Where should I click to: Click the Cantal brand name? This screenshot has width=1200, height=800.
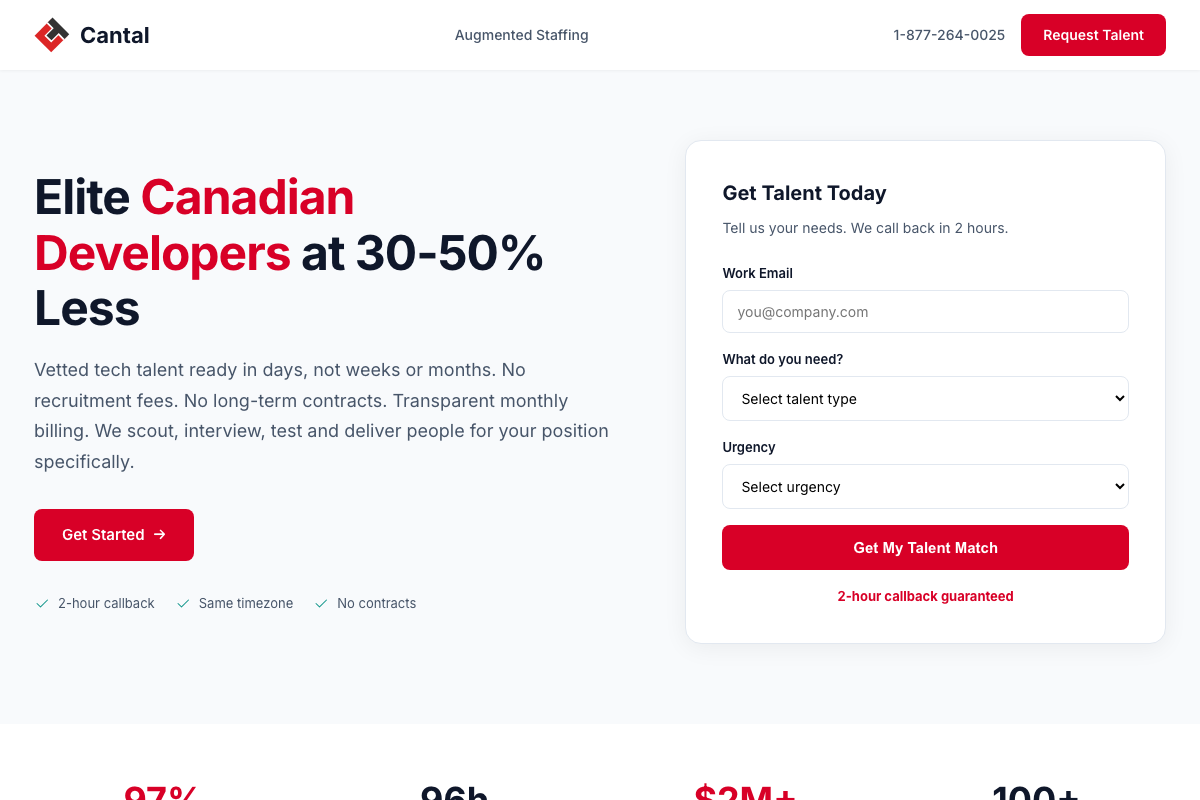[114, 35]
